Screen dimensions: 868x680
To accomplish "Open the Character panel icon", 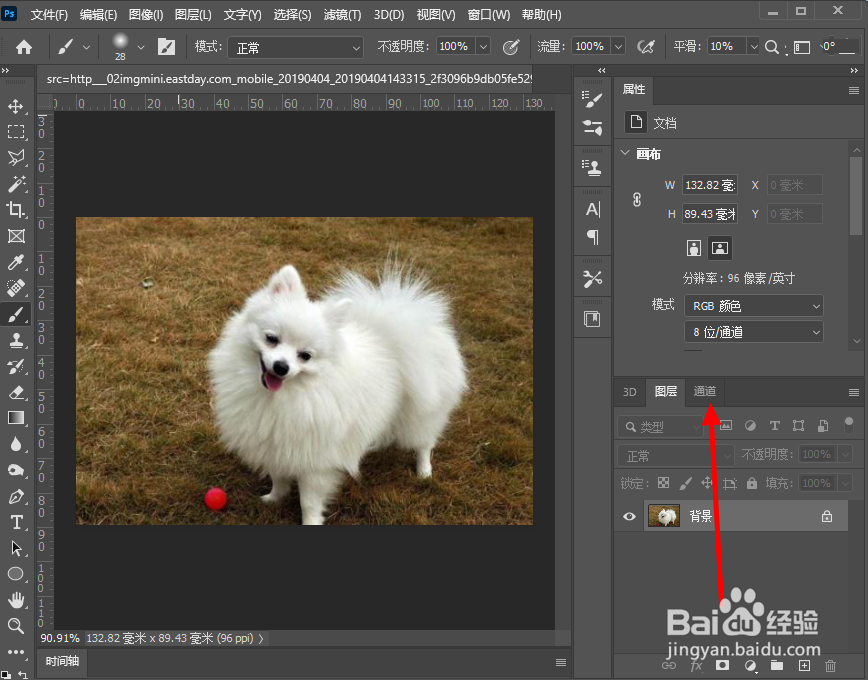I will 592,209.
